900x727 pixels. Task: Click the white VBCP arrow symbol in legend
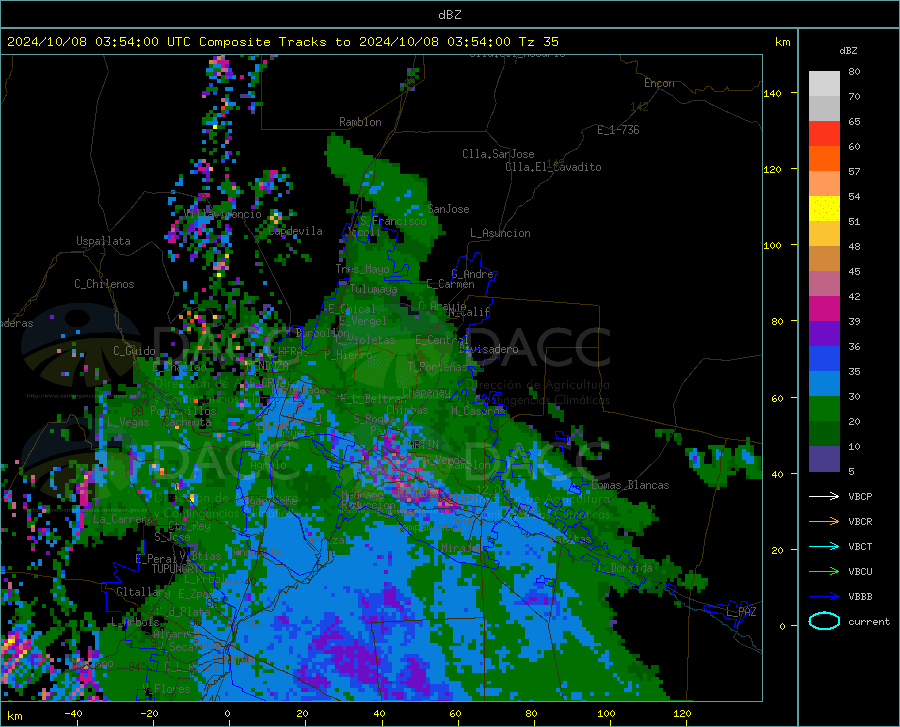coord(824,496)
